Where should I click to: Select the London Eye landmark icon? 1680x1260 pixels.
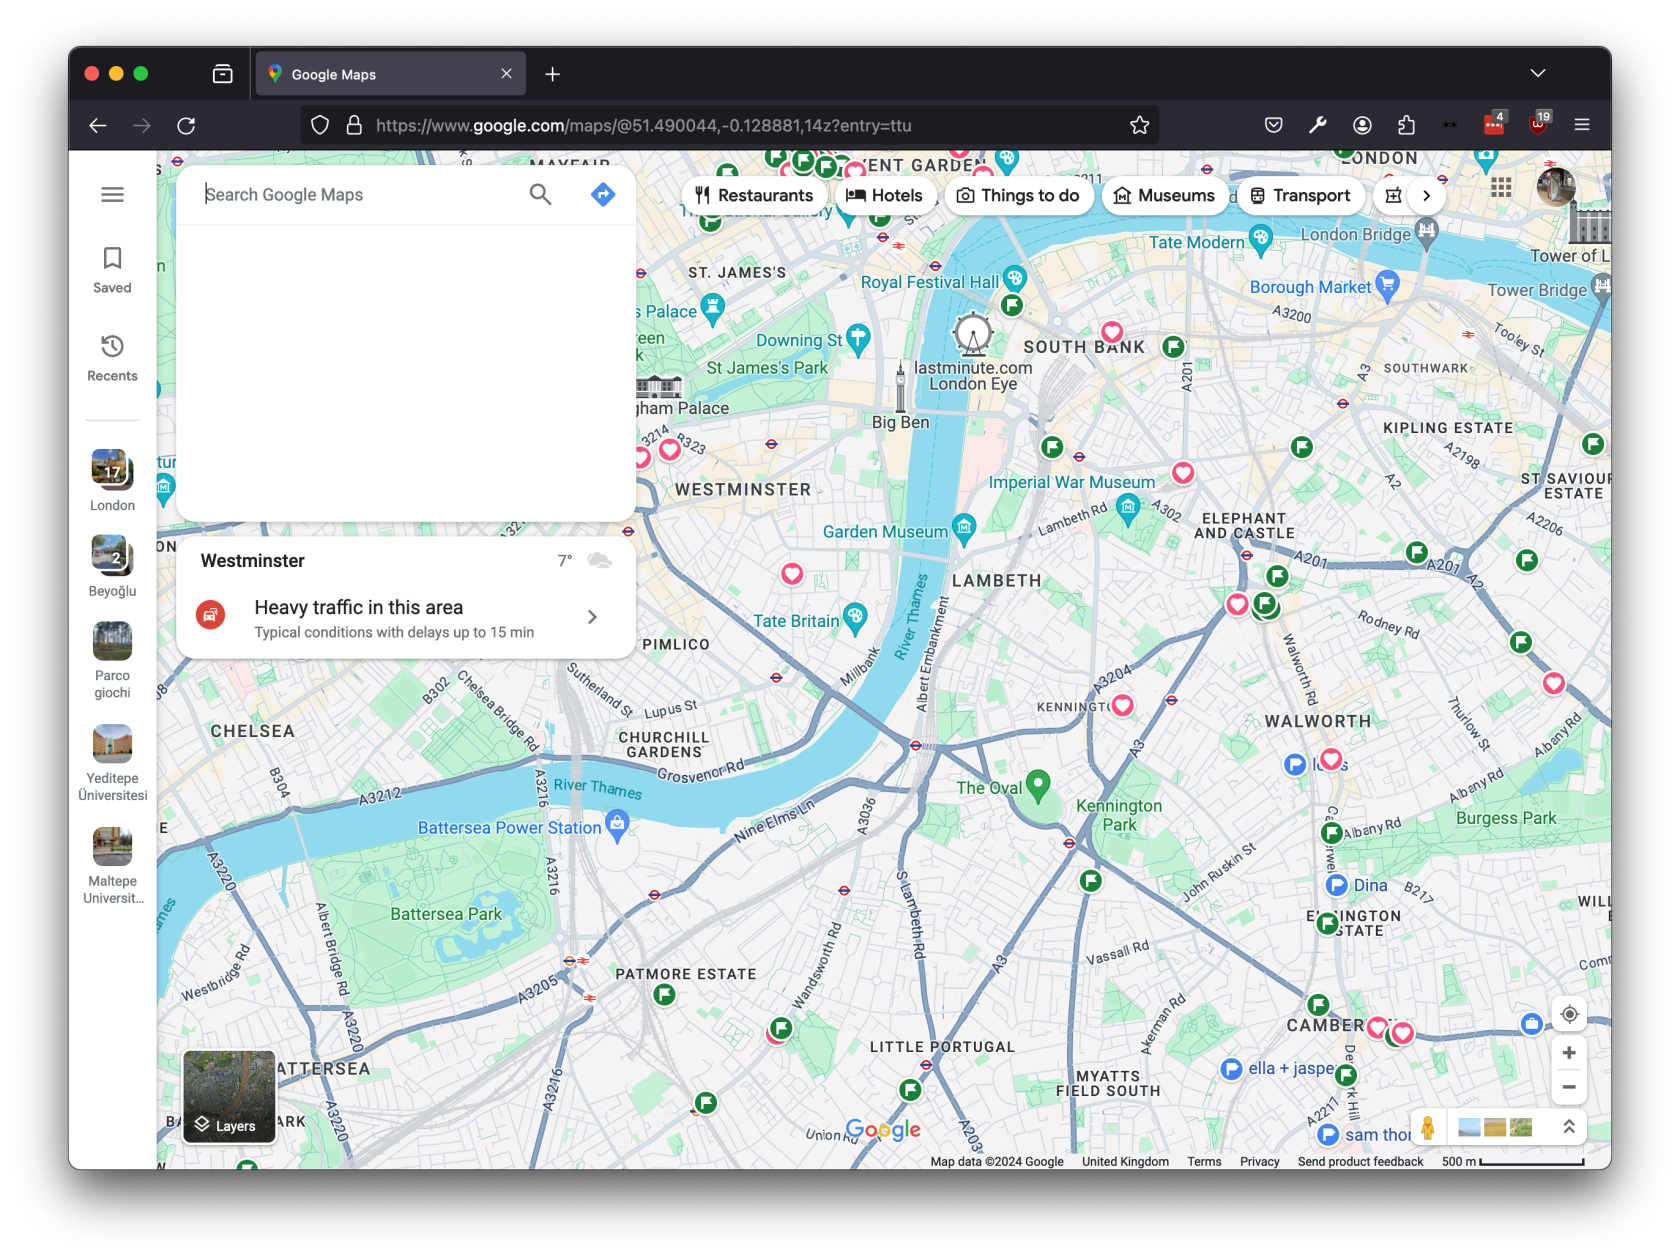click(x=973, y=333)
